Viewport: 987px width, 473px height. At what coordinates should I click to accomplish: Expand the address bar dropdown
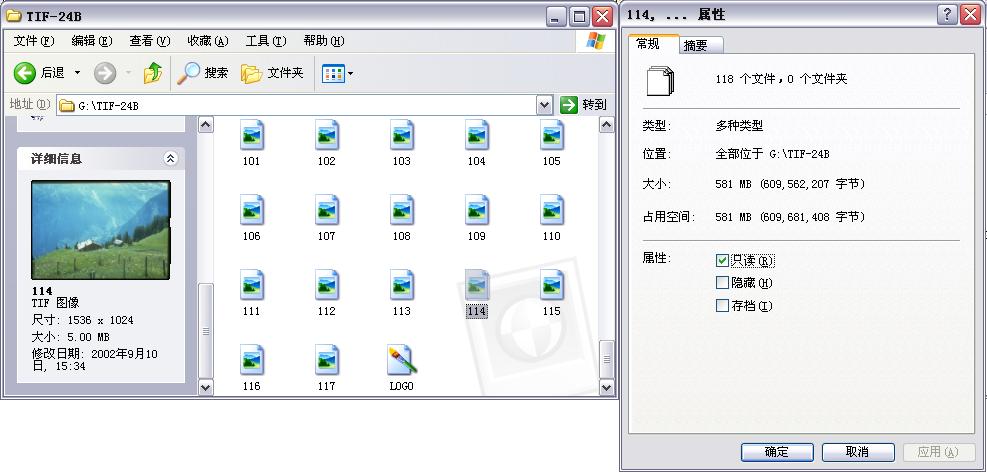[x=545, y=105]
